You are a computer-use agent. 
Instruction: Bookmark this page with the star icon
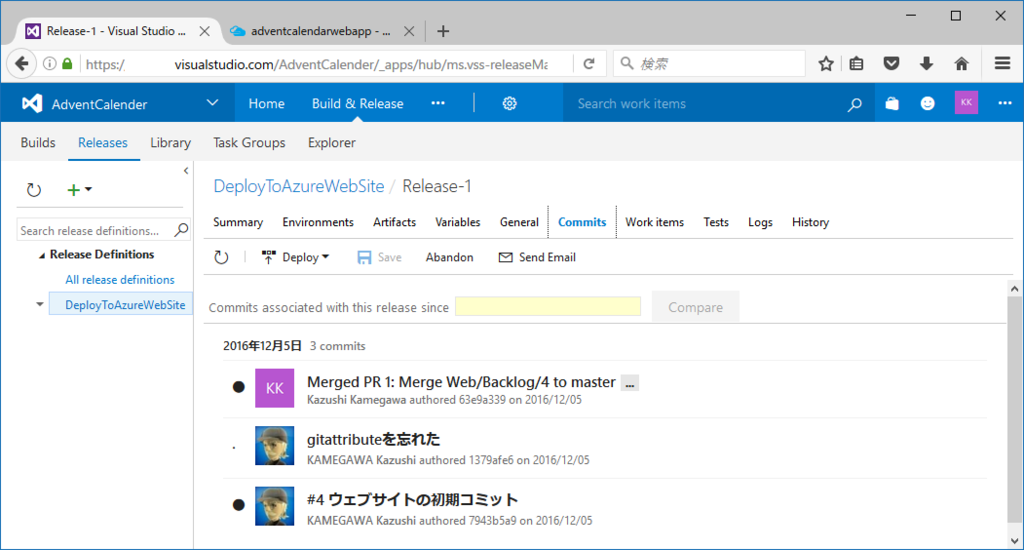click(826, 63)
